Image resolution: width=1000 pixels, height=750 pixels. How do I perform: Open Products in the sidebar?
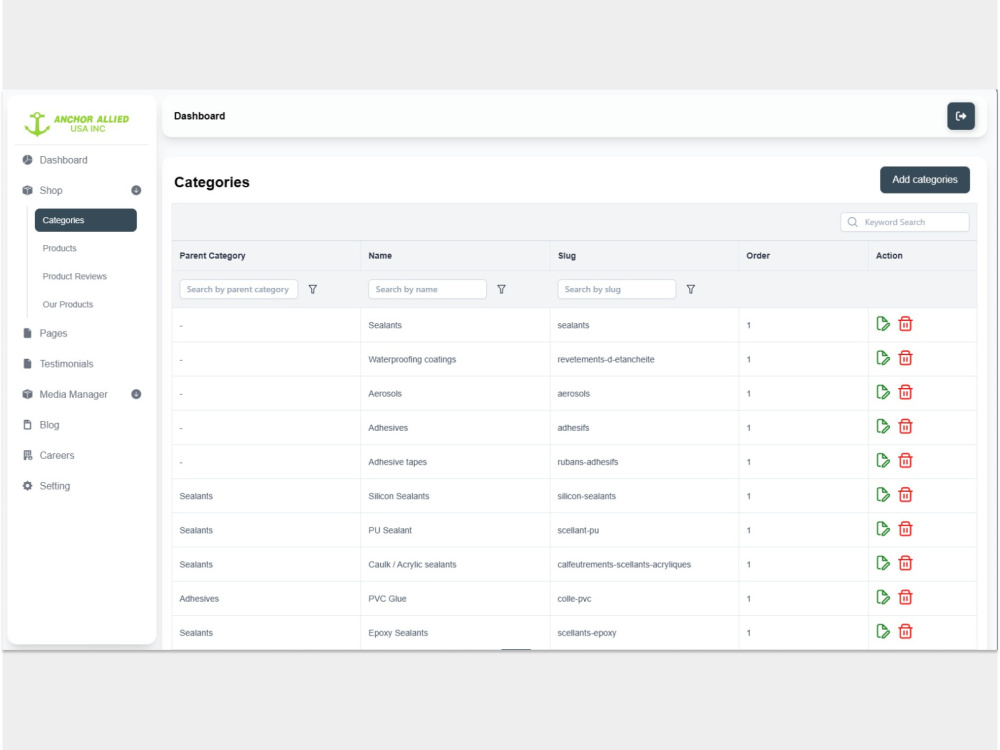coord(59,248)
